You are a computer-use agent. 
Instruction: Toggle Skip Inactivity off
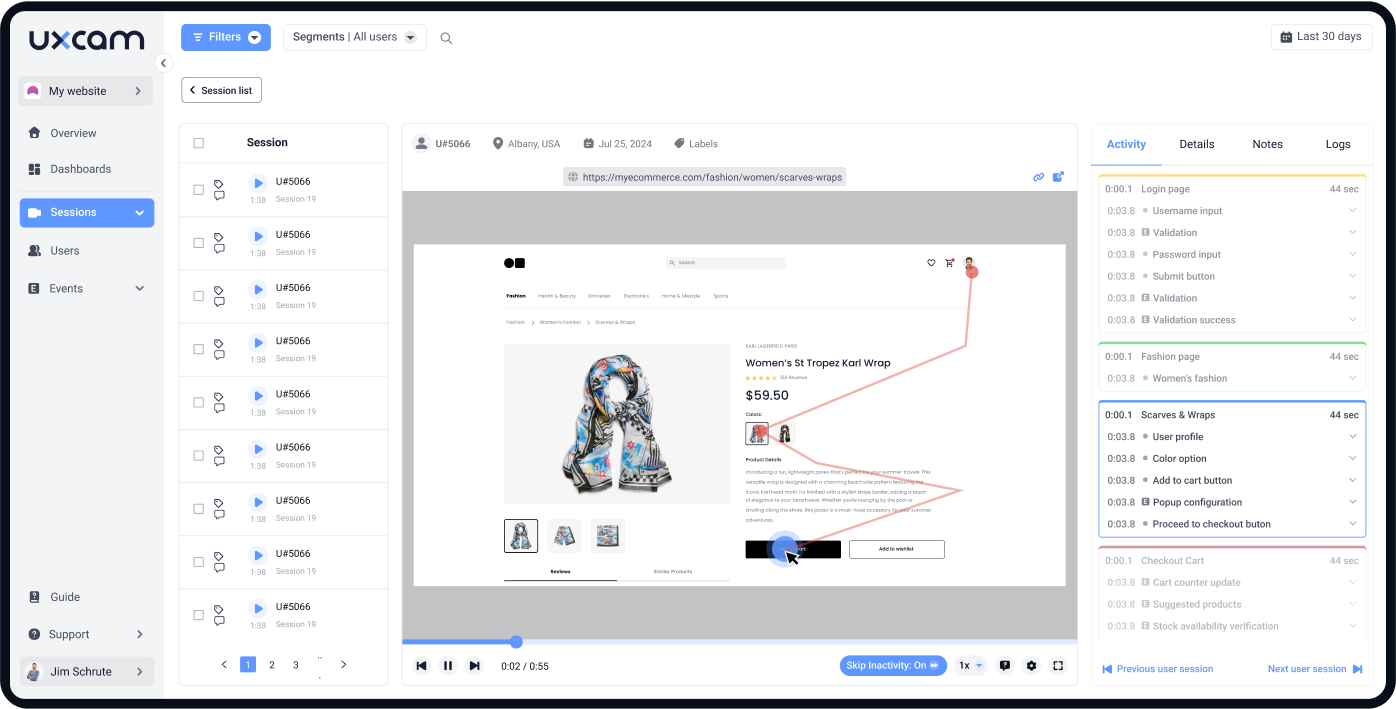click(892, 665)
